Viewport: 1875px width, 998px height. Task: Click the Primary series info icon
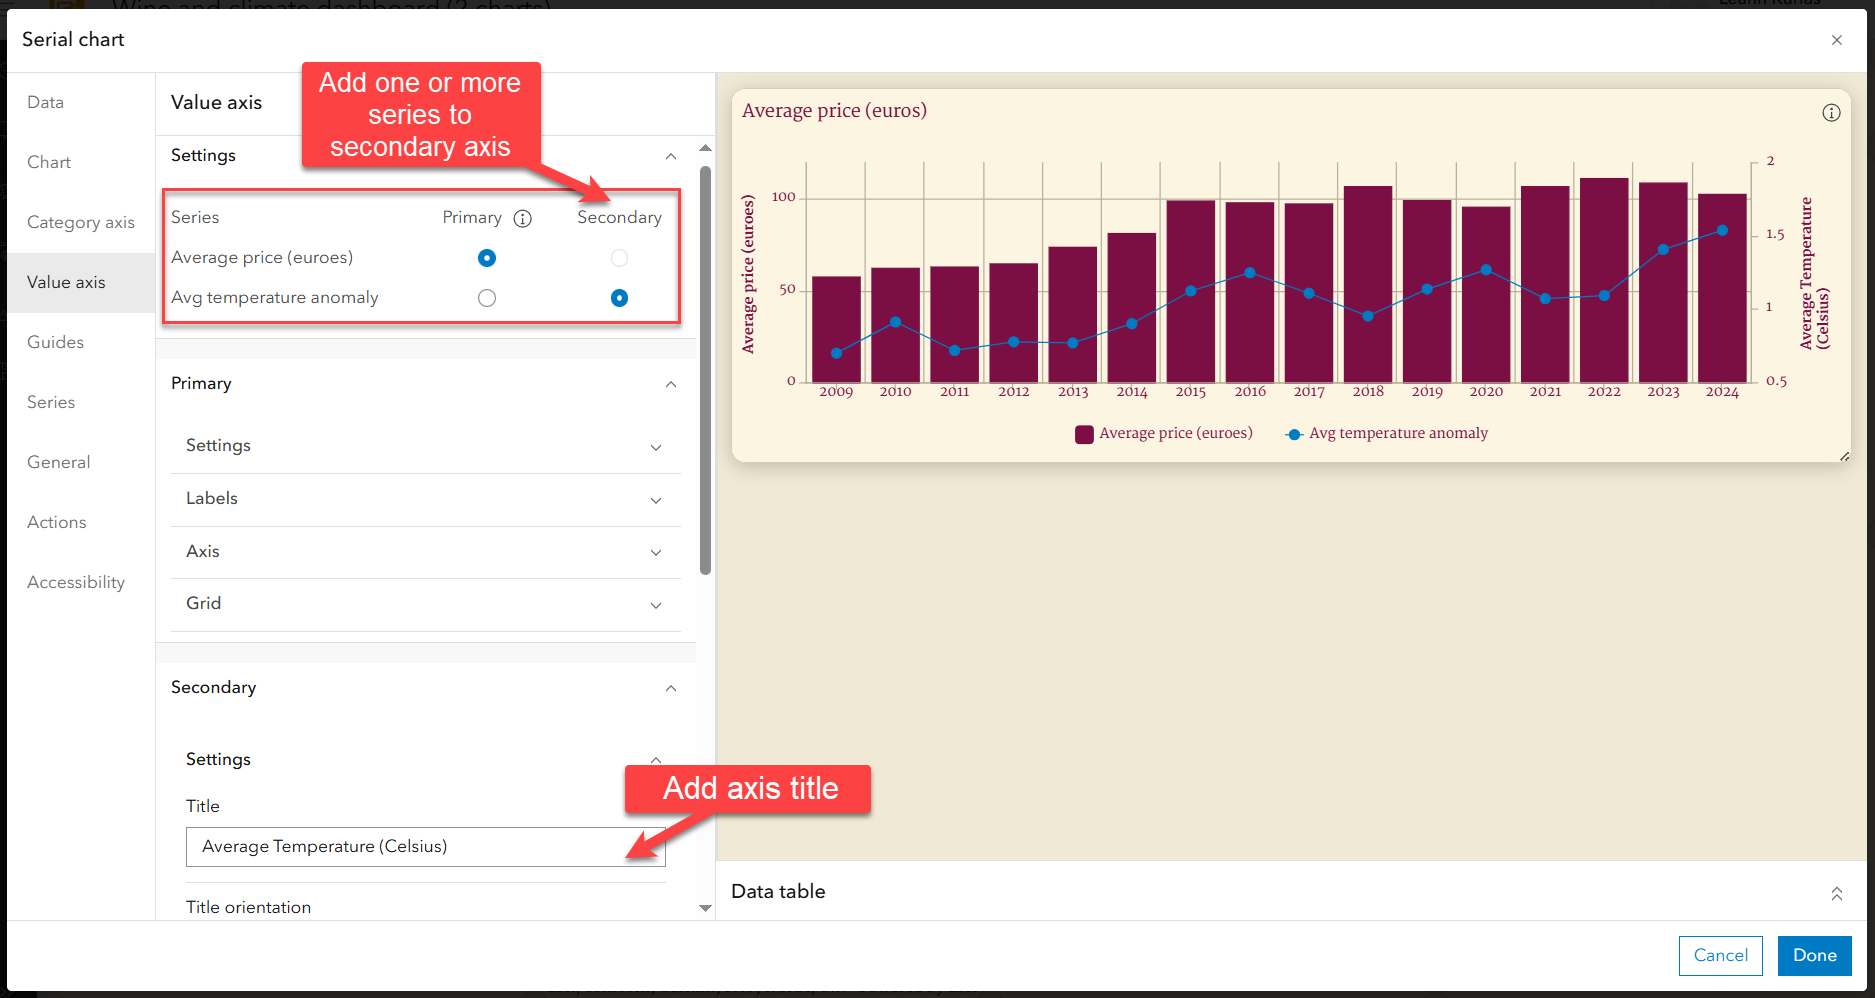tap(523, 218)
